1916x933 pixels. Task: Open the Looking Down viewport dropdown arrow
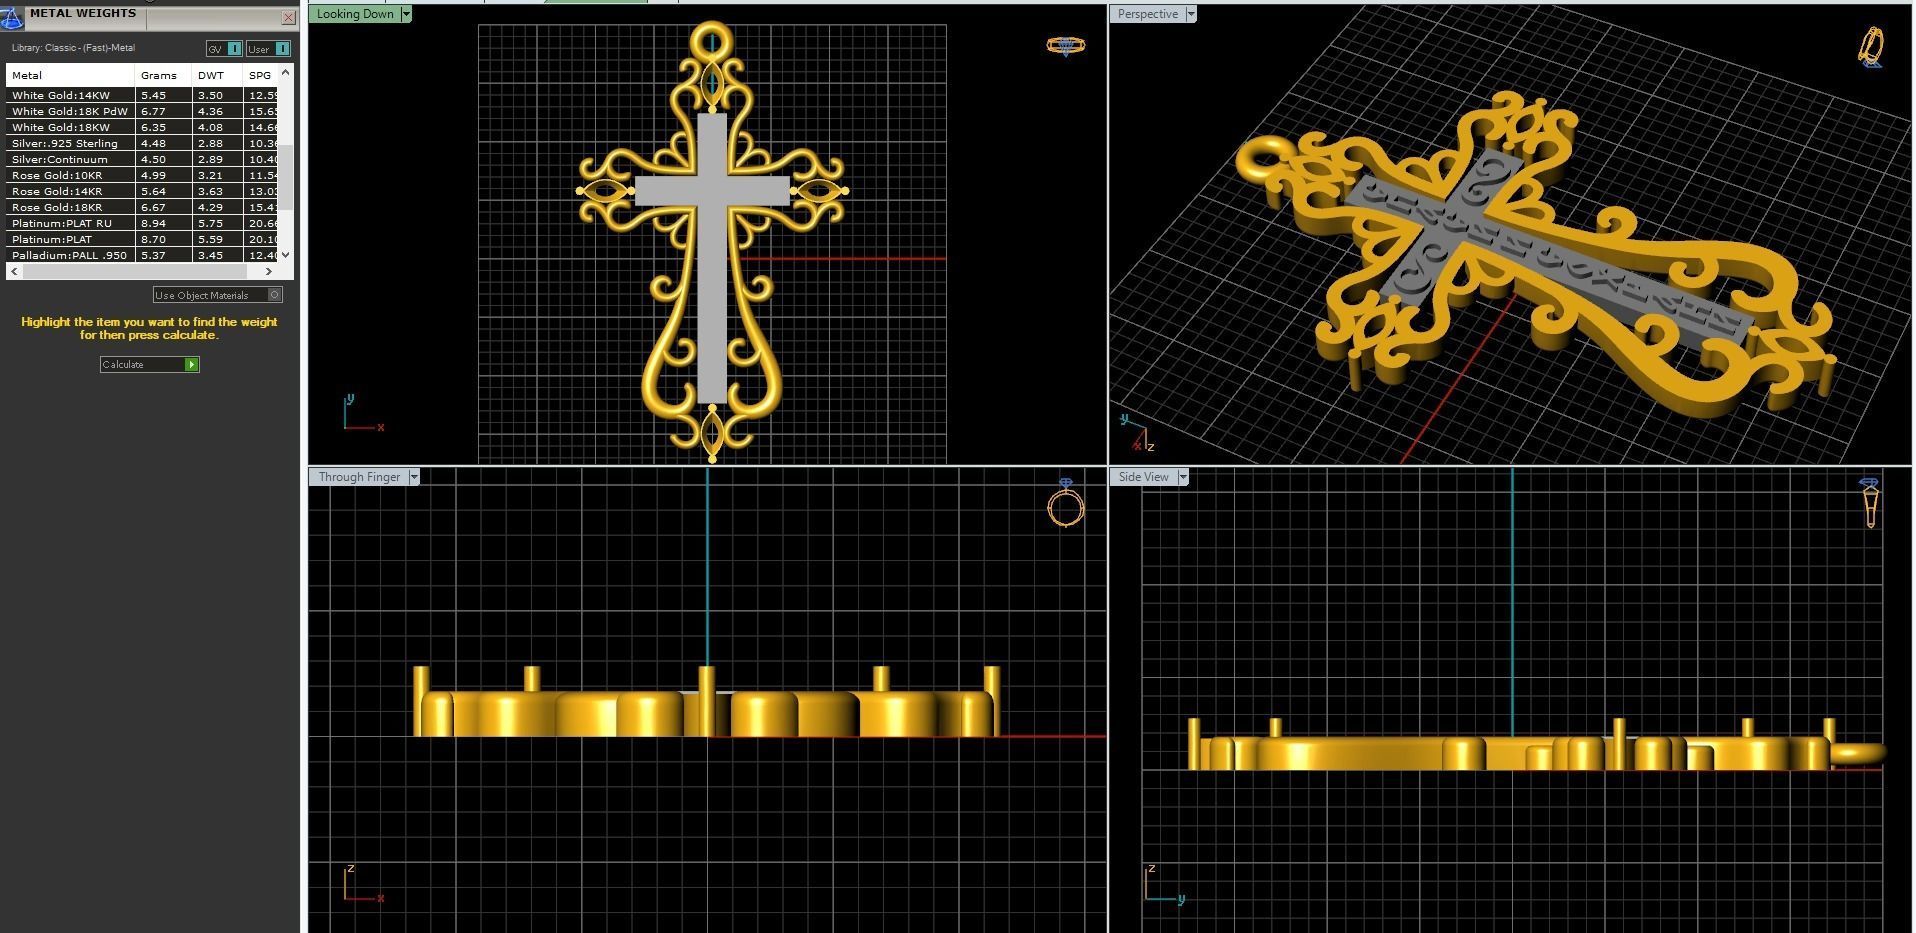(405, 14)
